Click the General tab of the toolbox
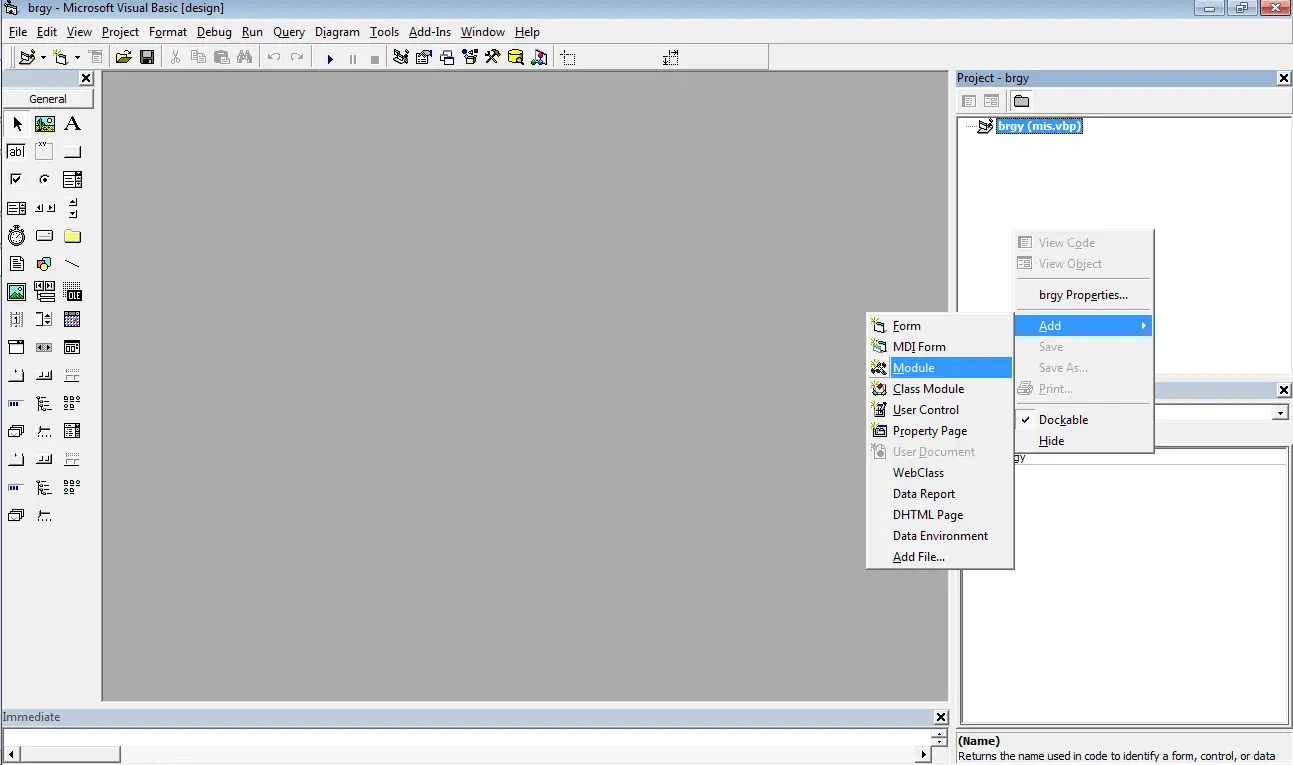The width and height of the screenshot is (1293, 765). 48,99
